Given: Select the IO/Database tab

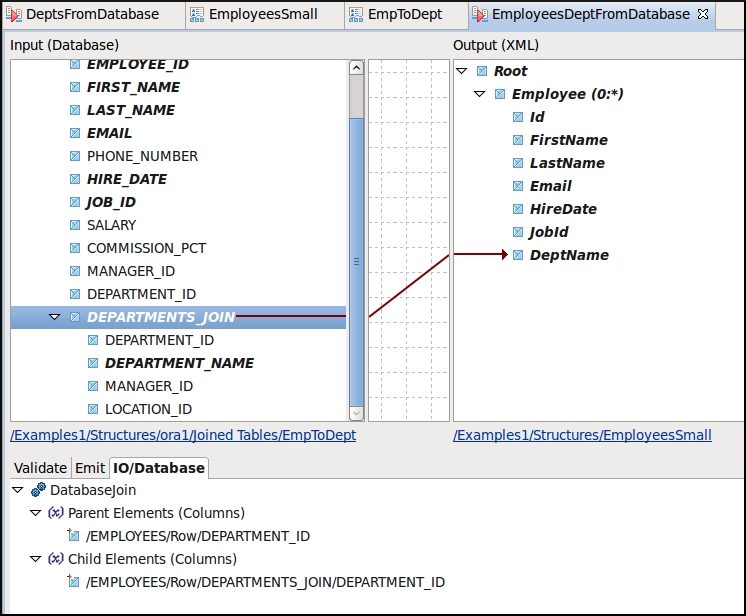Looking at the screenshot, I should 159,468.
